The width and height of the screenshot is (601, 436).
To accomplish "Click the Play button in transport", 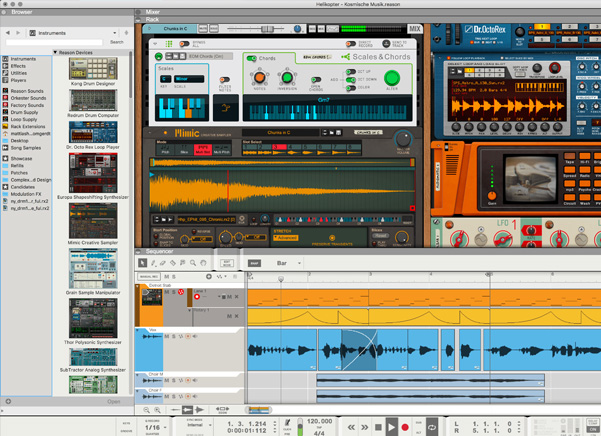I will [x=391, y=427].
